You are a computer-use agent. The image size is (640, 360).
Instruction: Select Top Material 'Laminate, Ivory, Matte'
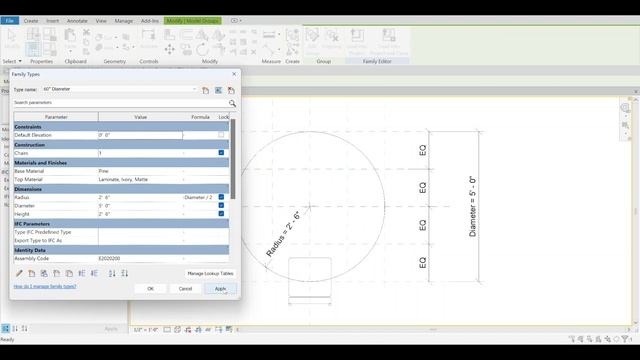140,179
